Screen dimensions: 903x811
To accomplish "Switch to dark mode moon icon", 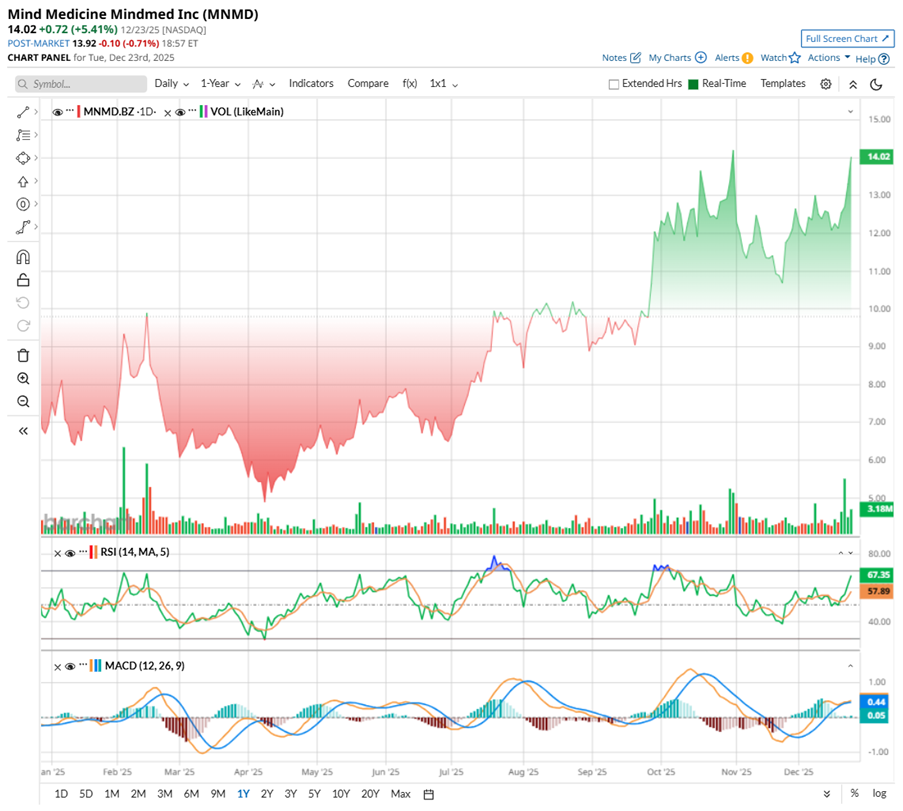I will [x=876, y=84].
